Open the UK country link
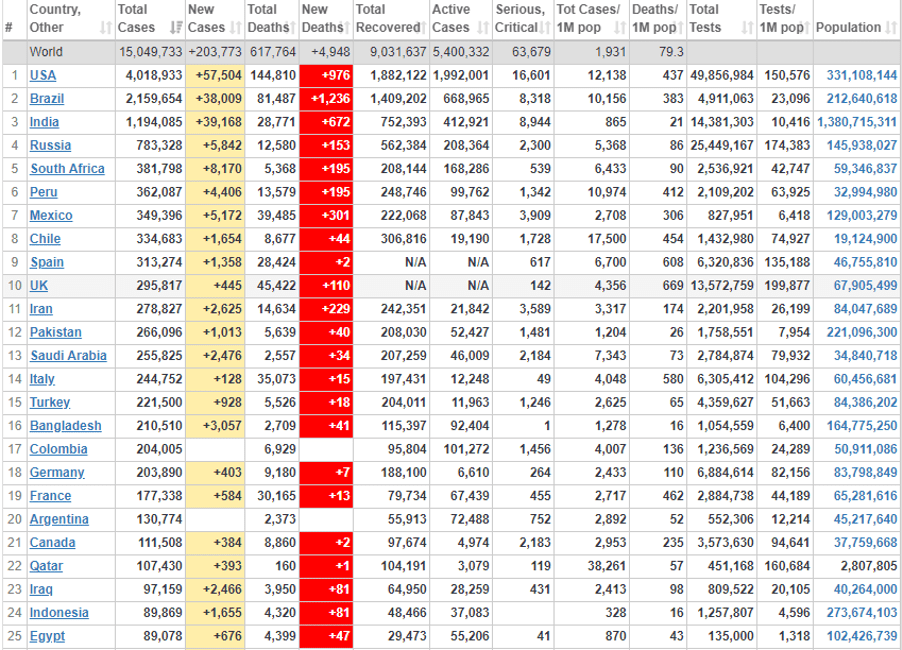Viewport: 902px width, 650px height. click(39, 286)
